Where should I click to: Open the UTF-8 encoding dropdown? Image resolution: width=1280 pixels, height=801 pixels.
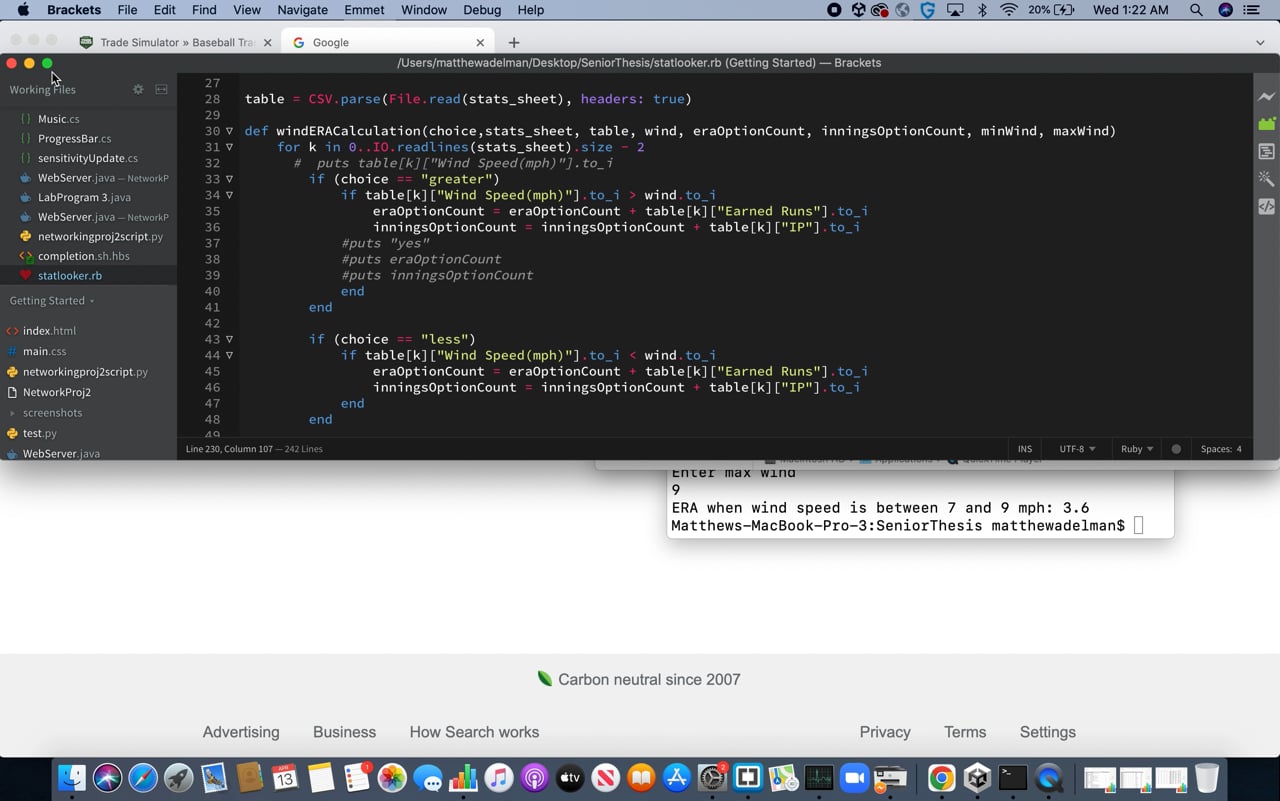pos(1077,449)
